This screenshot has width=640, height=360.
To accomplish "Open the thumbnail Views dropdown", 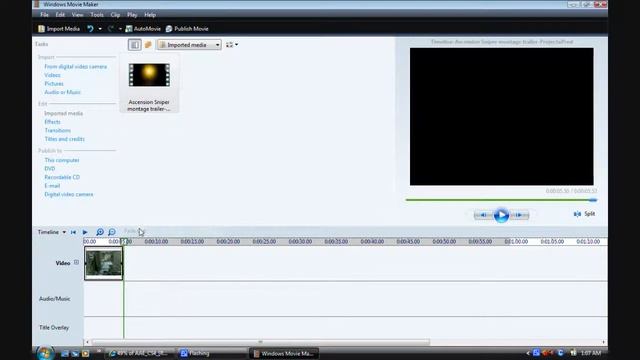I will tap(232, 44).
